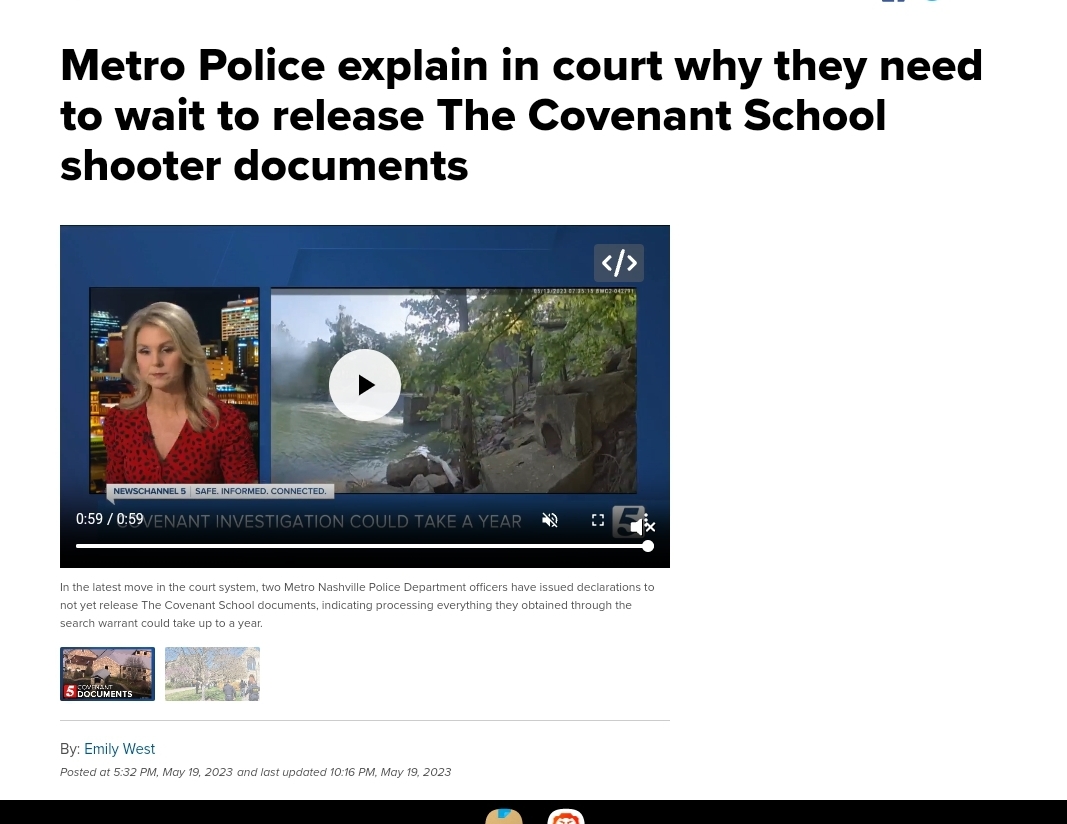Click the speaker-x icon overlapping the 5 logo
Image resolution: width=1067 pixels, height=824 pixels.
pyautogui.click(x=642, y=527)
